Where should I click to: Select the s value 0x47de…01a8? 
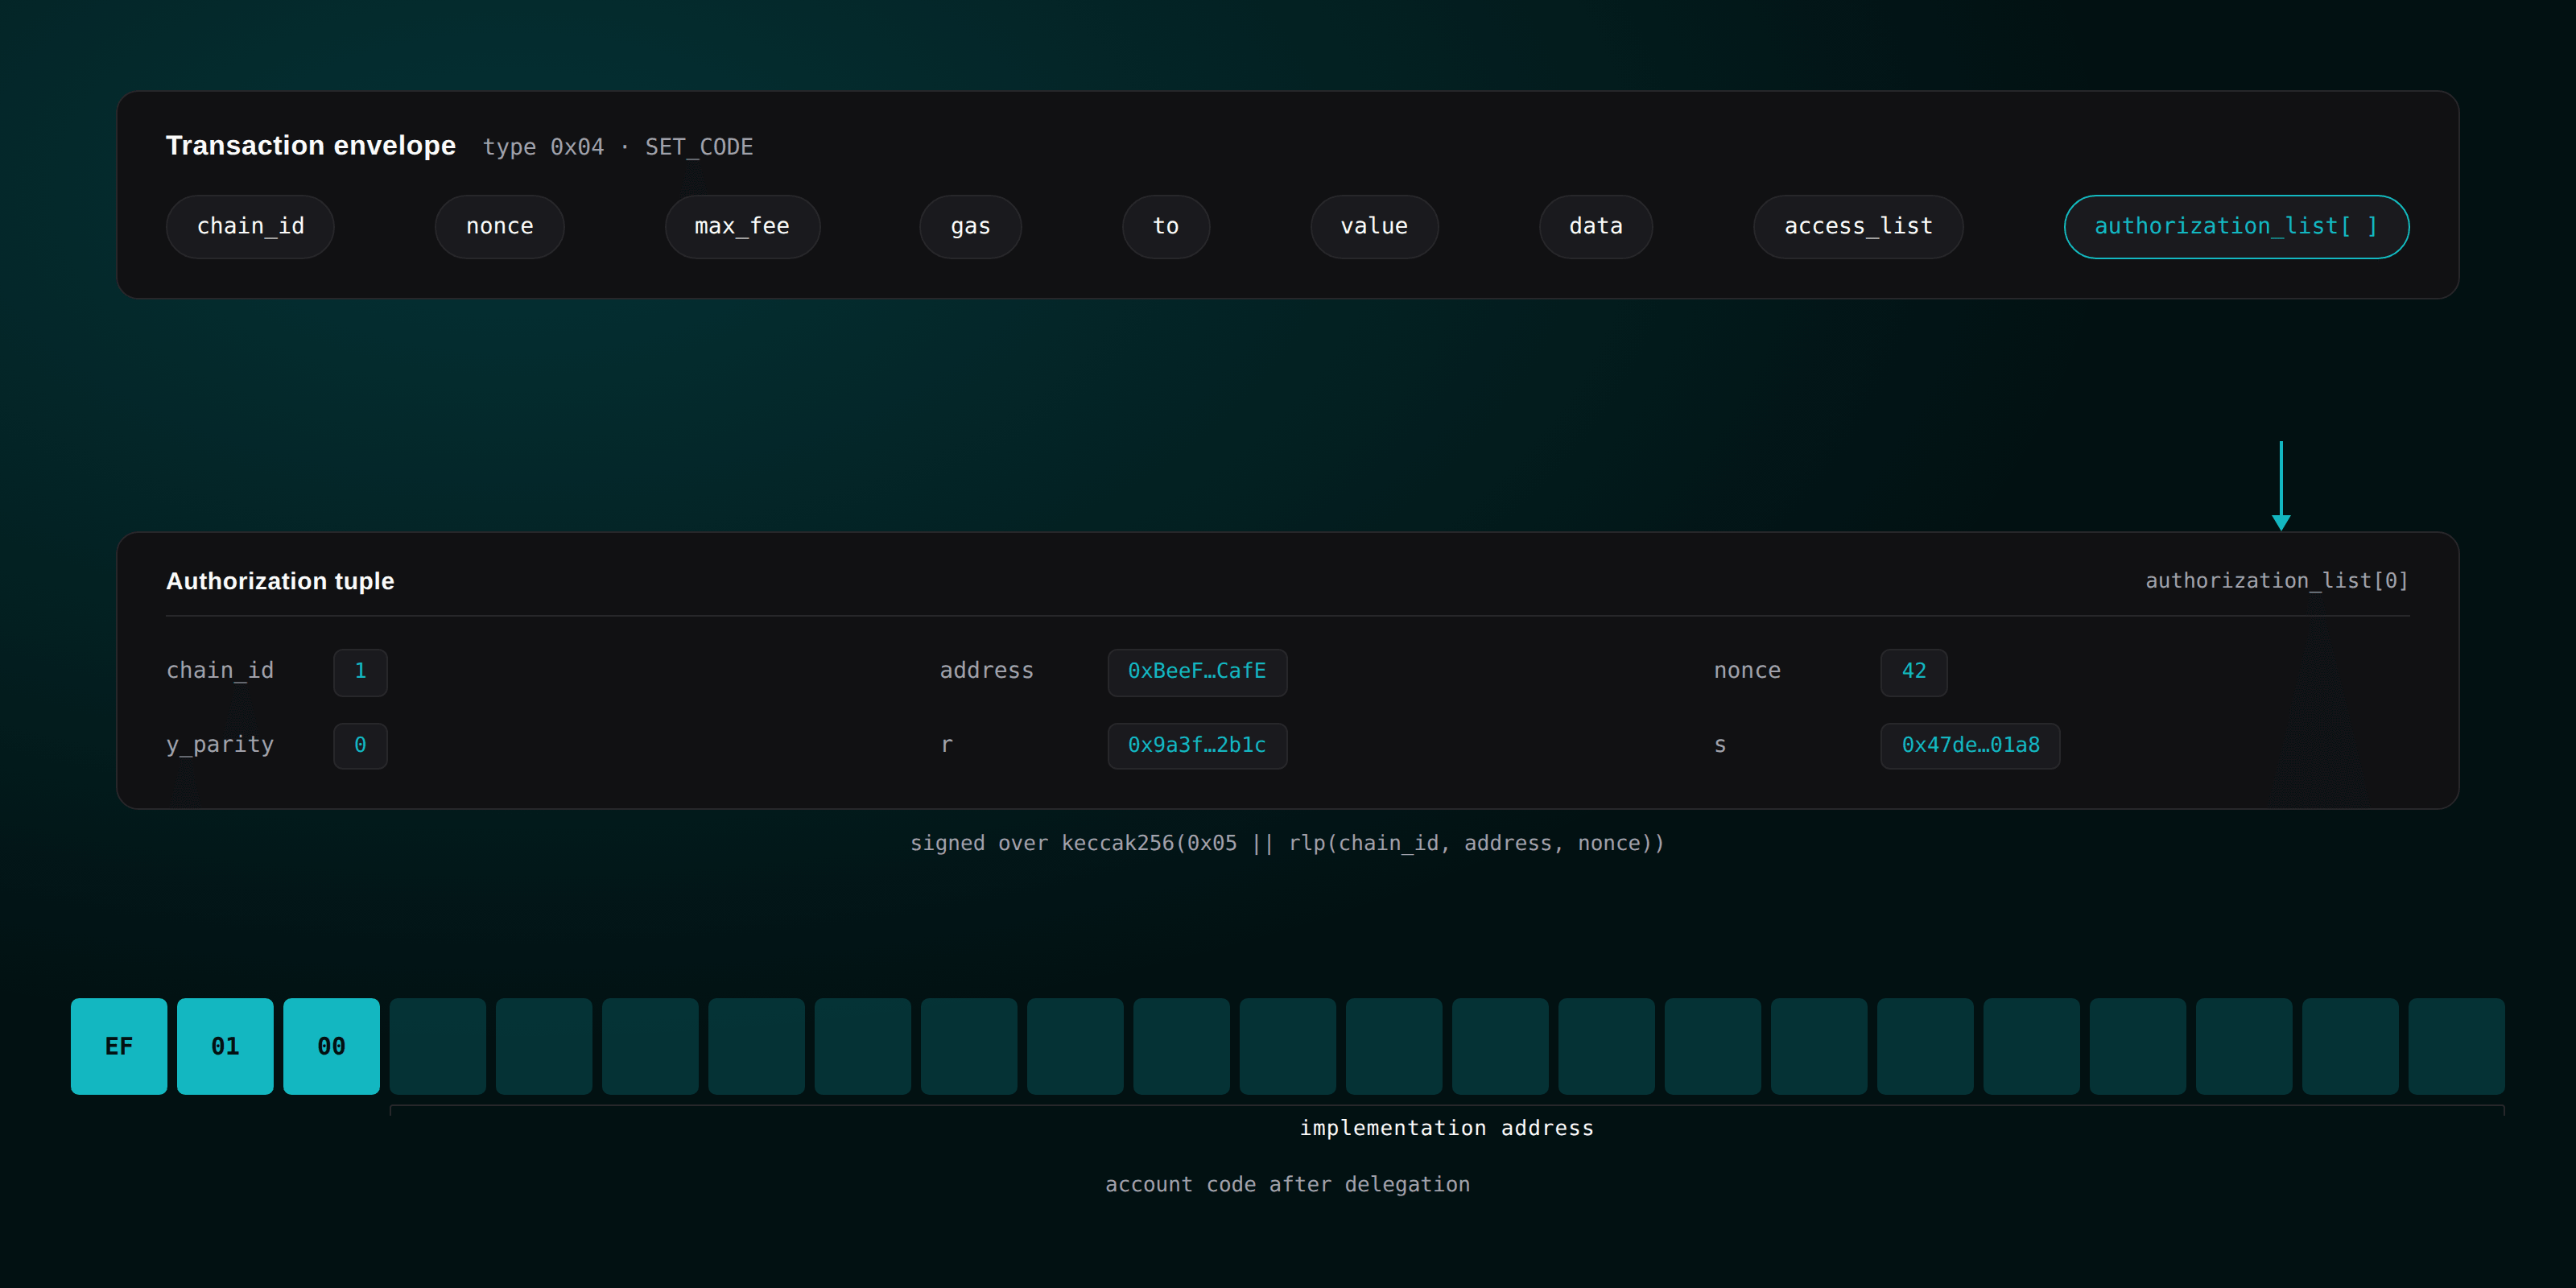1970,746
